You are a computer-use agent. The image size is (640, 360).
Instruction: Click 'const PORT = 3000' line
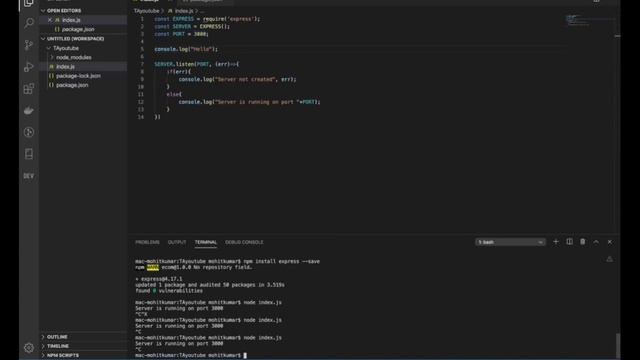[181, 34]
